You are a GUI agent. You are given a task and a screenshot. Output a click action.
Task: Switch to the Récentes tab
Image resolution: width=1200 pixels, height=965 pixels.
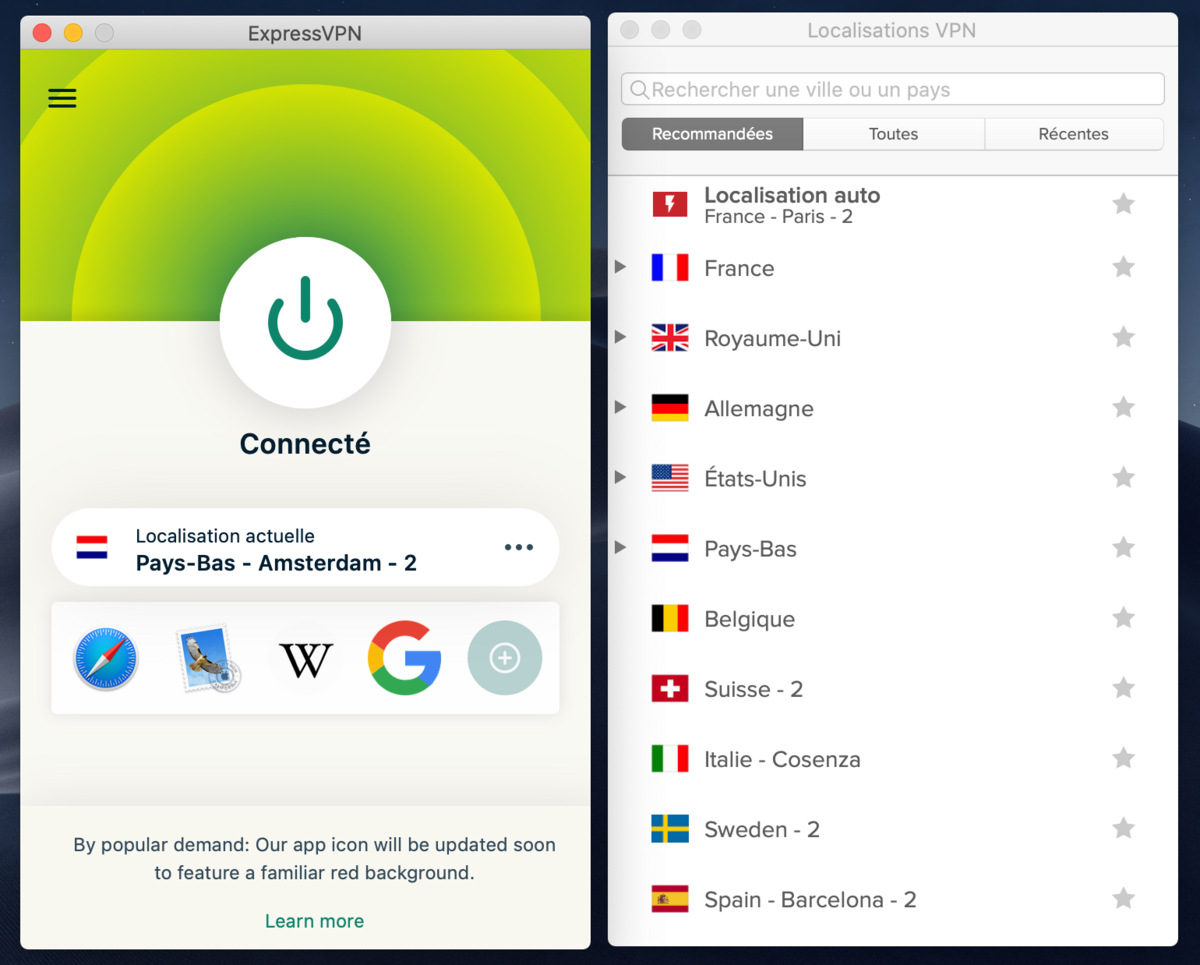[1073, 134]
